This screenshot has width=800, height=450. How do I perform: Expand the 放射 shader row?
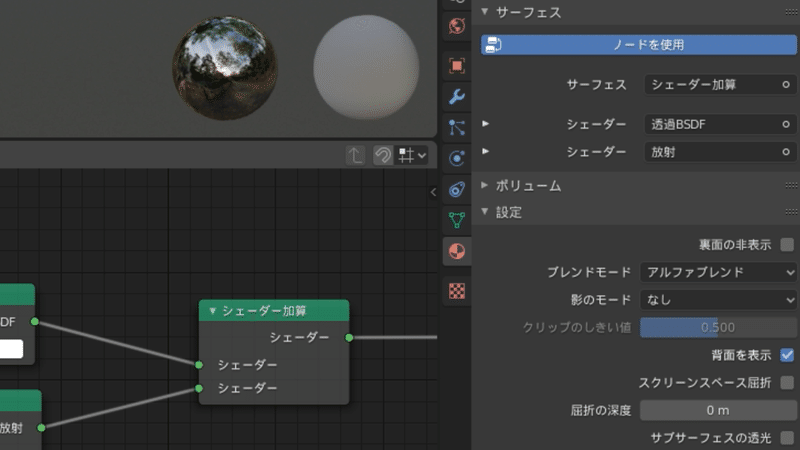click(x=485, y=151)
